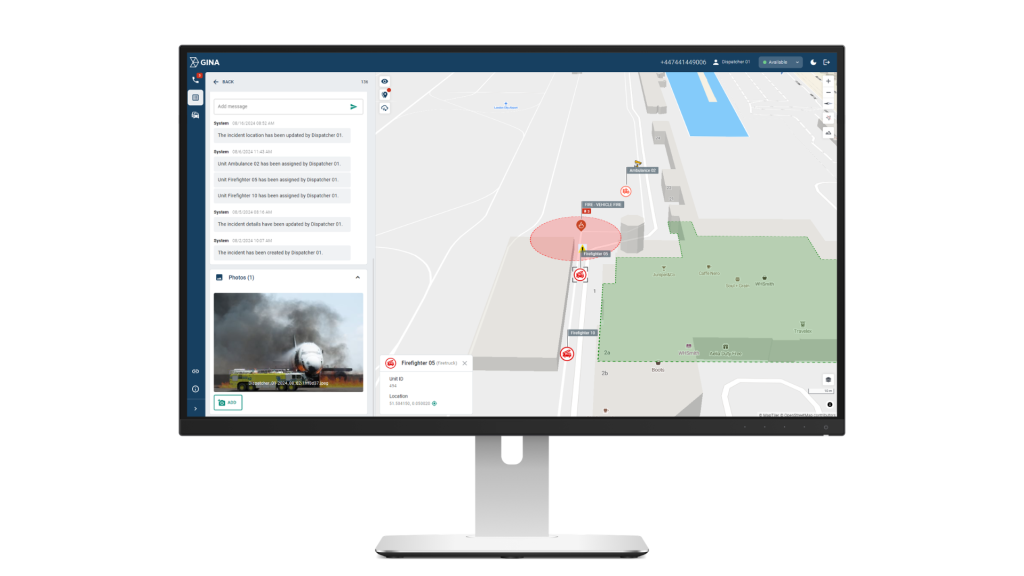Viewport: 1024px width, 576px height.
Task: Click the link icon in the lower sidebar
Action: pyautogui.click(x=194, y=369)
